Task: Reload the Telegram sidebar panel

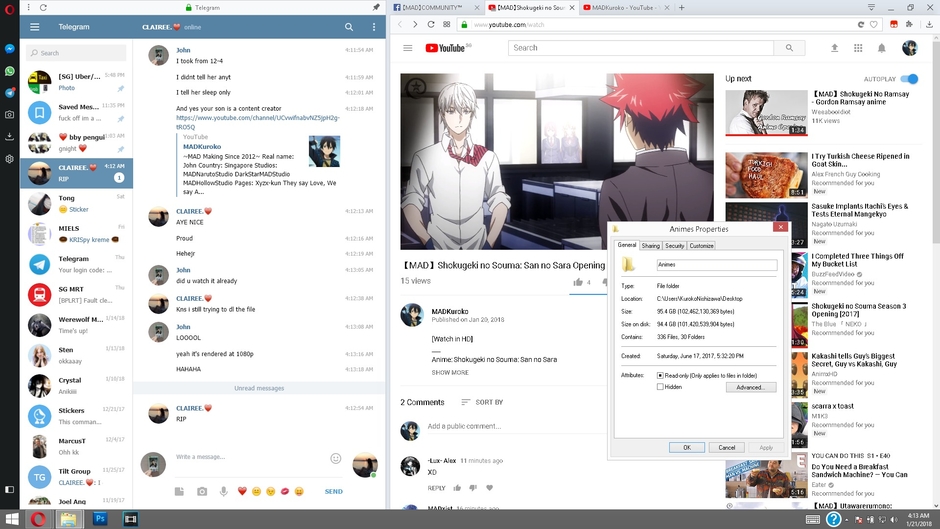Action: (43, 8)
